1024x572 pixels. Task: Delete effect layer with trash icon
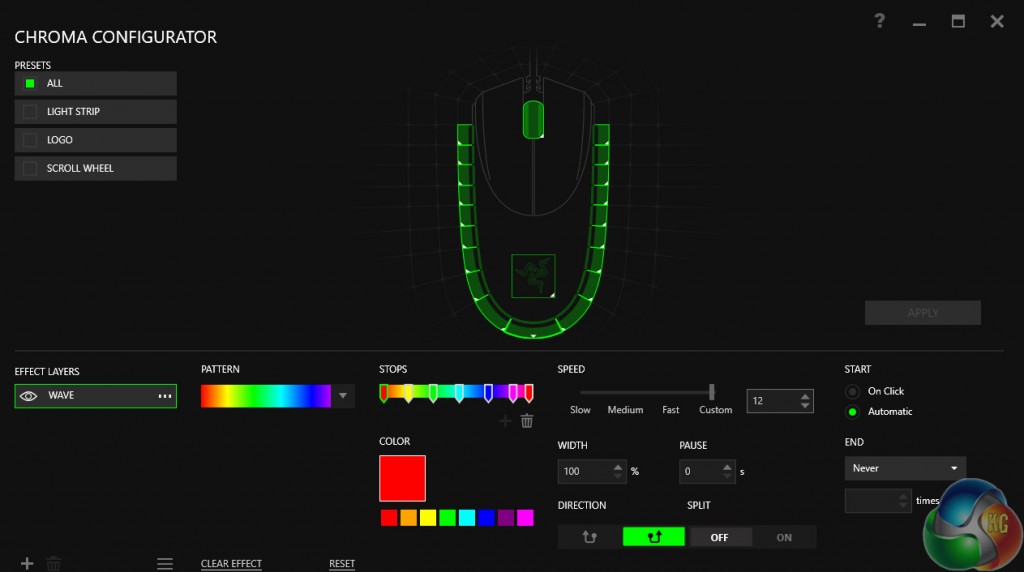pyautogui.click(x=54, y=563)
